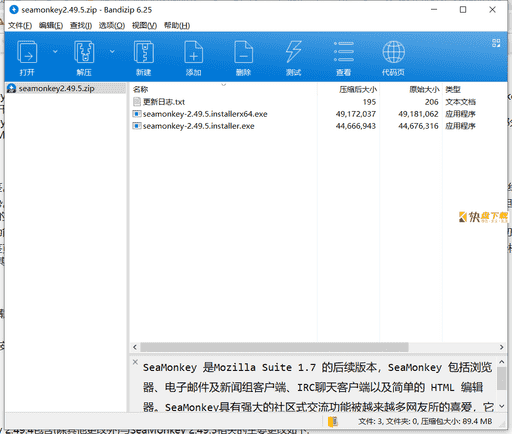Click the Test (测试) lightning icon
Viewport: 512px width, 434px height.
tap(293, 52)
